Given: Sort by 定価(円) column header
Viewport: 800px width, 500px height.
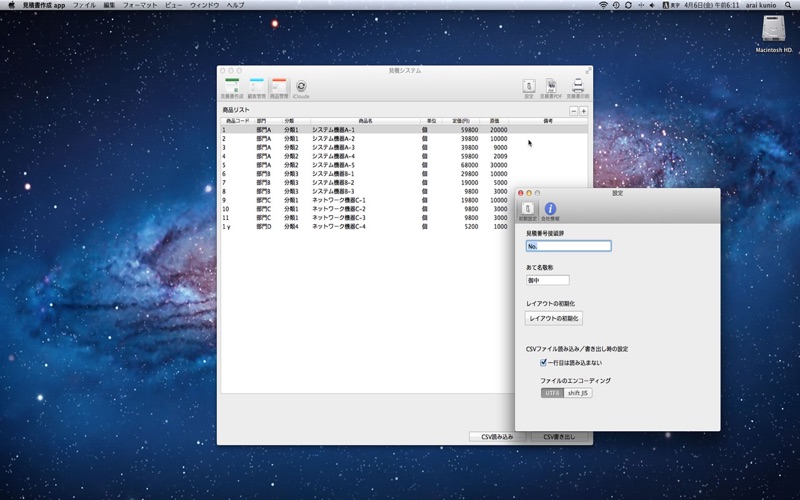Looking at the screenshot, I should pos(461,121).
